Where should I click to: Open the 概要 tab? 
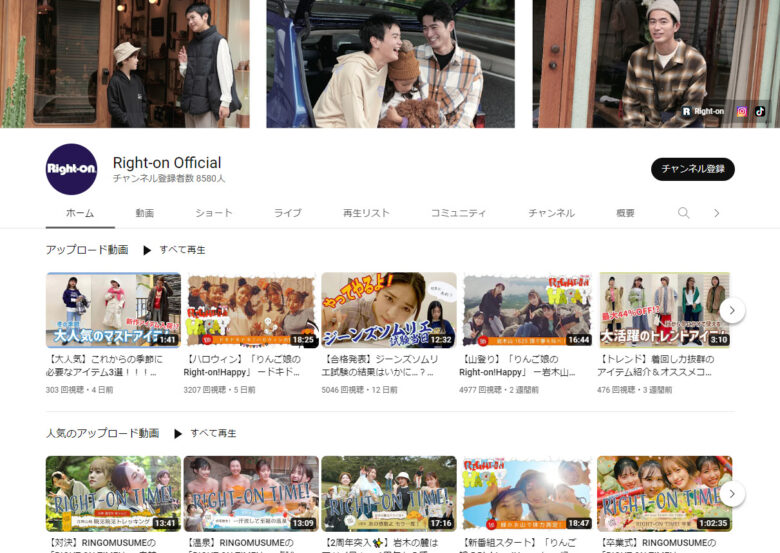pos(625,213)
